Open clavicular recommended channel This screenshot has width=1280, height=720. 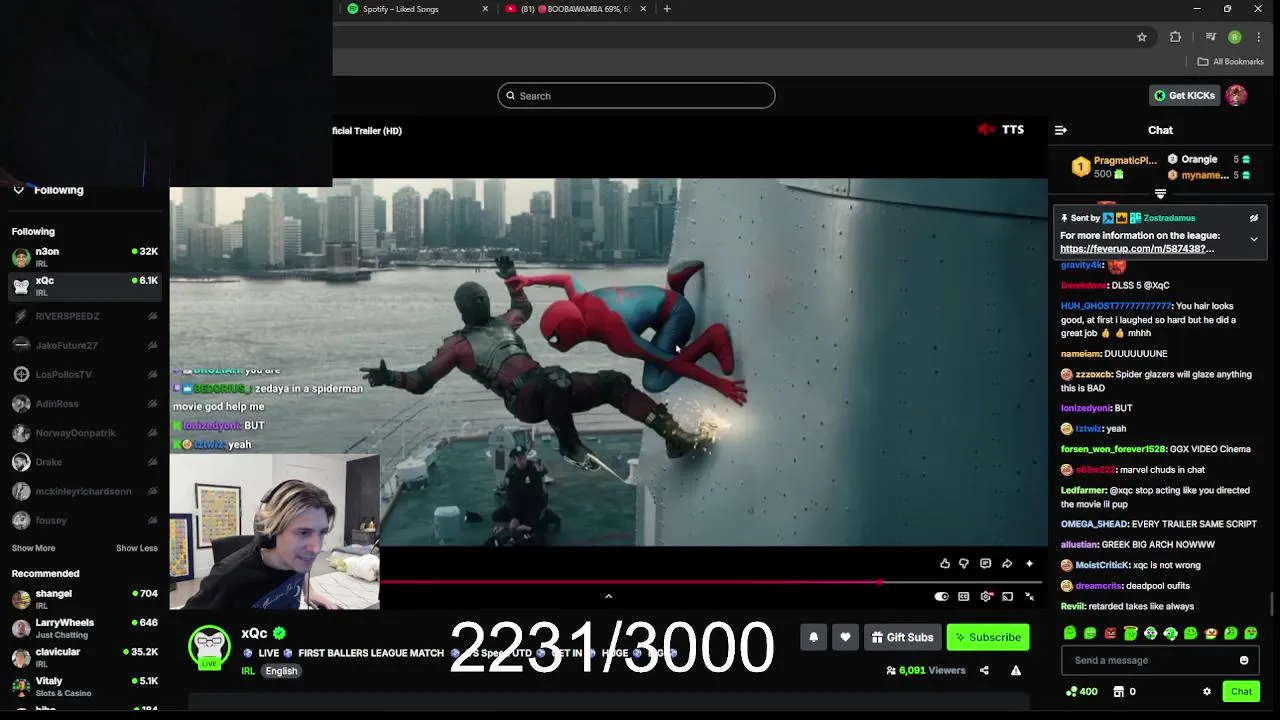(85, 657)
